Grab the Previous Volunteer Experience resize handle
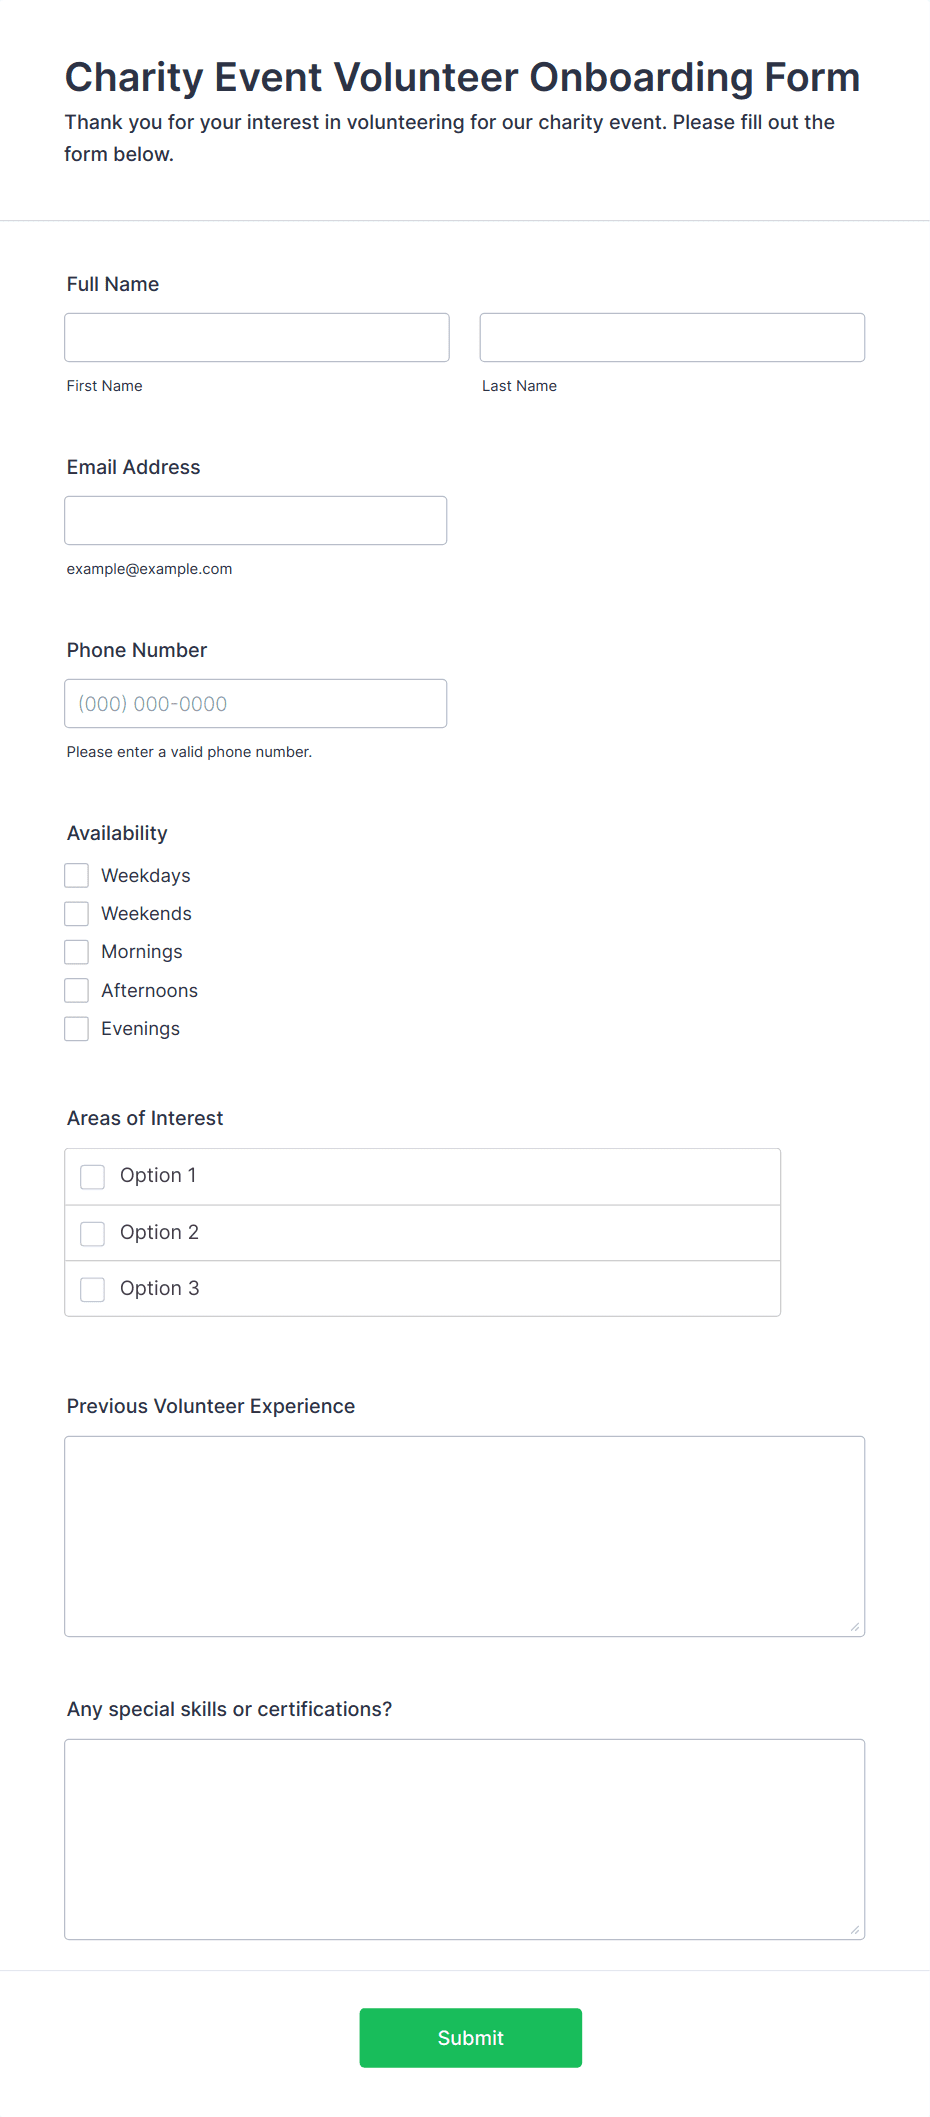Screen dimensions: 930x2117 [855, 1627]
